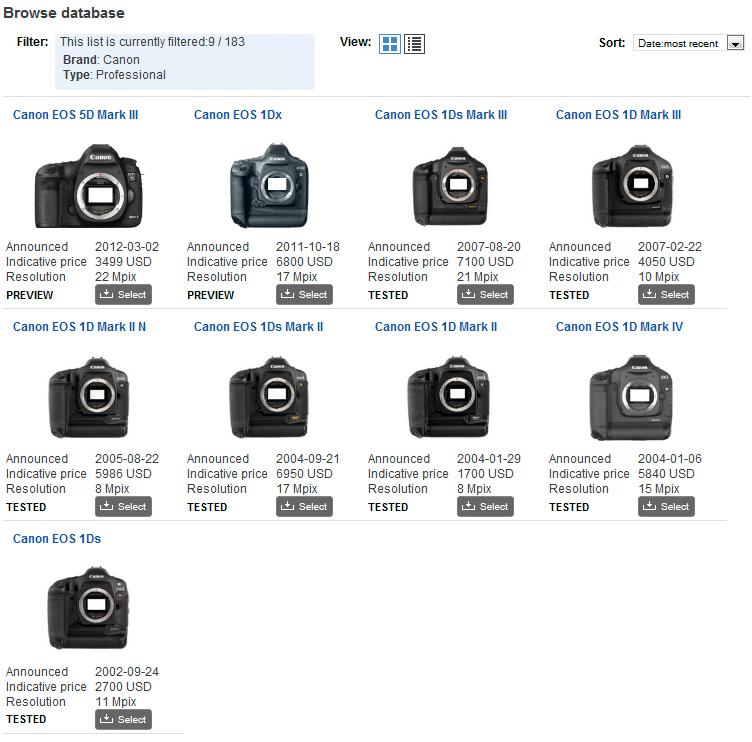Select the Canon EOS 1D Mark IV camera
The image size is (752, 742).
[666, 506]
